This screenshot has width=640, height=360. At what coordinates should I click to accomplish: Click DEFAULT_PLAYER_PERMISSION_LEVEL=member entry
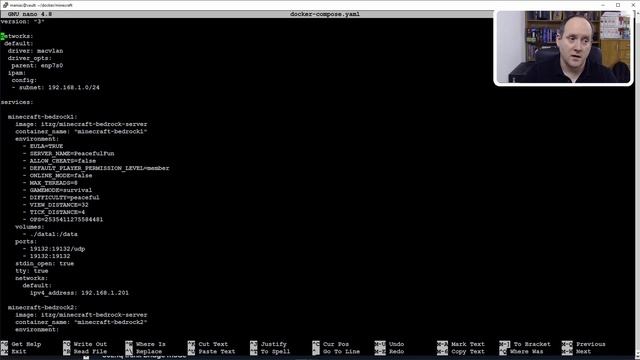96,169
